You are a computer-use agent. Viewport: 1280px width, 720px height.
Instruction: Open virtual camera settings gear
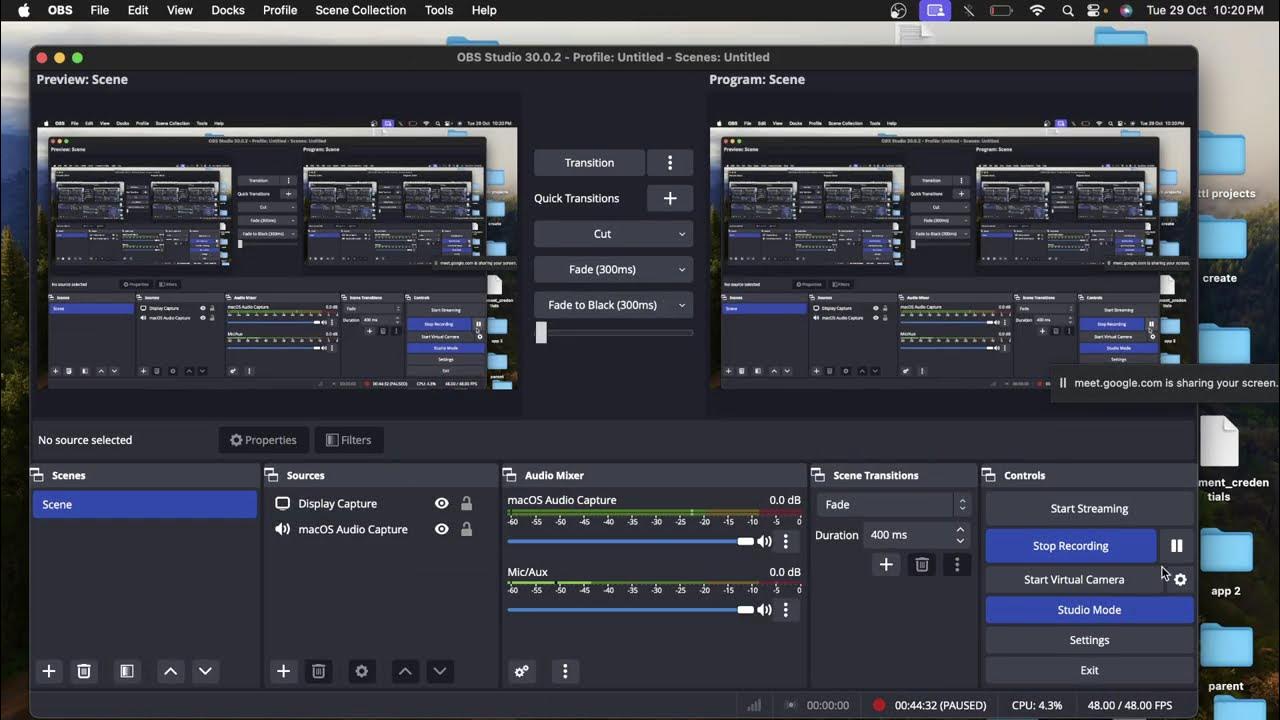coord(1180,580)
